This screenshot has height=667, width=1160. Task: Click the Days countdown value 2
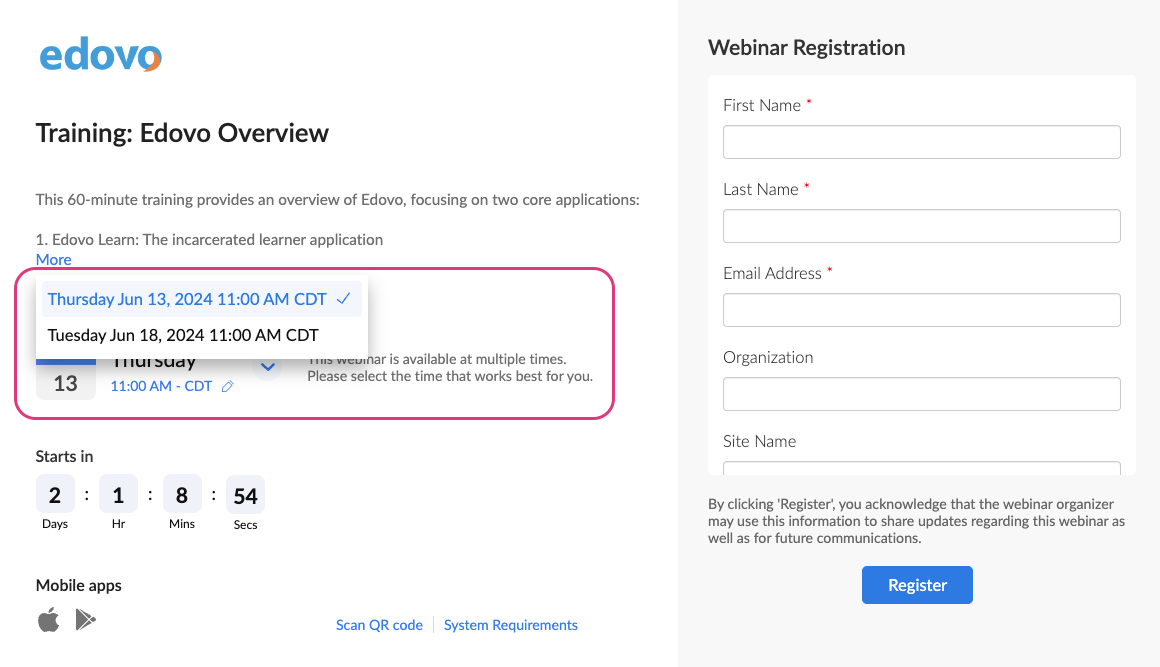pyautogui.click(x=55, y=494)
